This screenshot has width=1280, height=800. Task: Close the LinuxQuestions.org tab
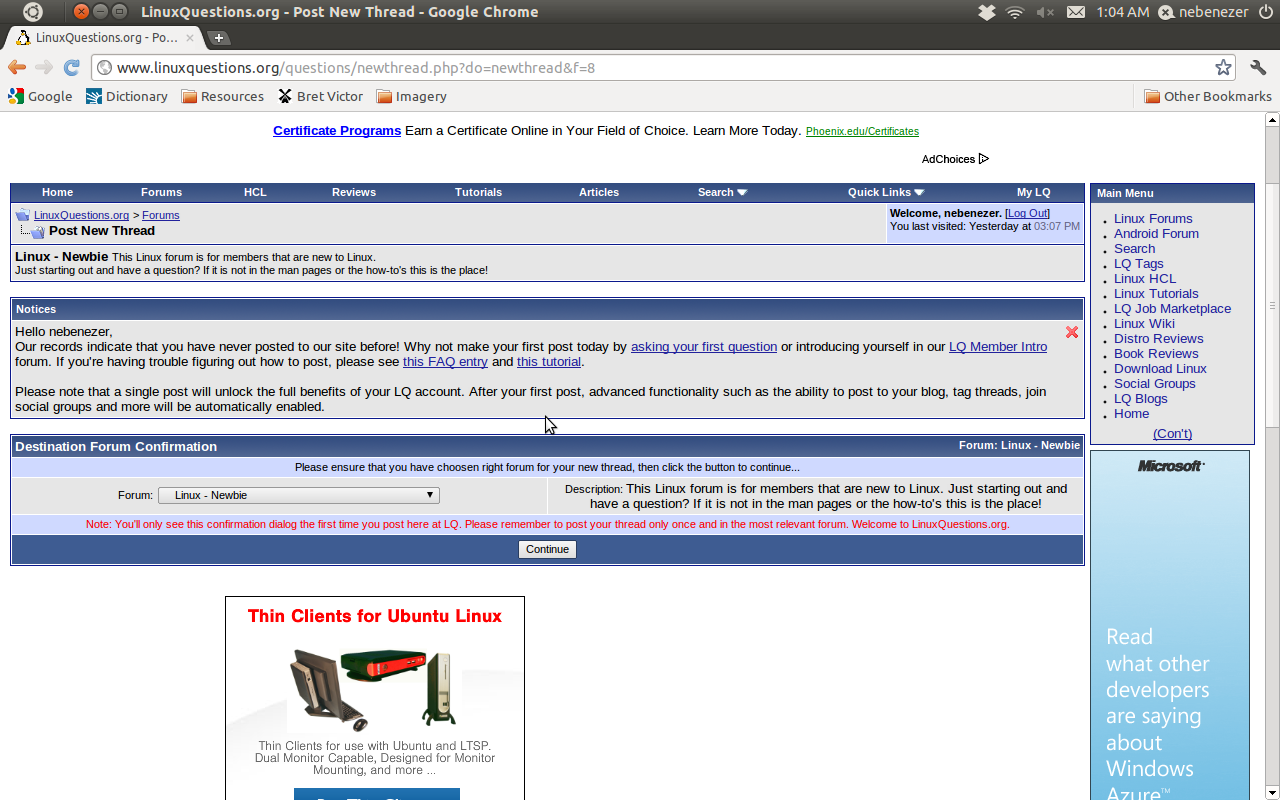tap(190, 38)
